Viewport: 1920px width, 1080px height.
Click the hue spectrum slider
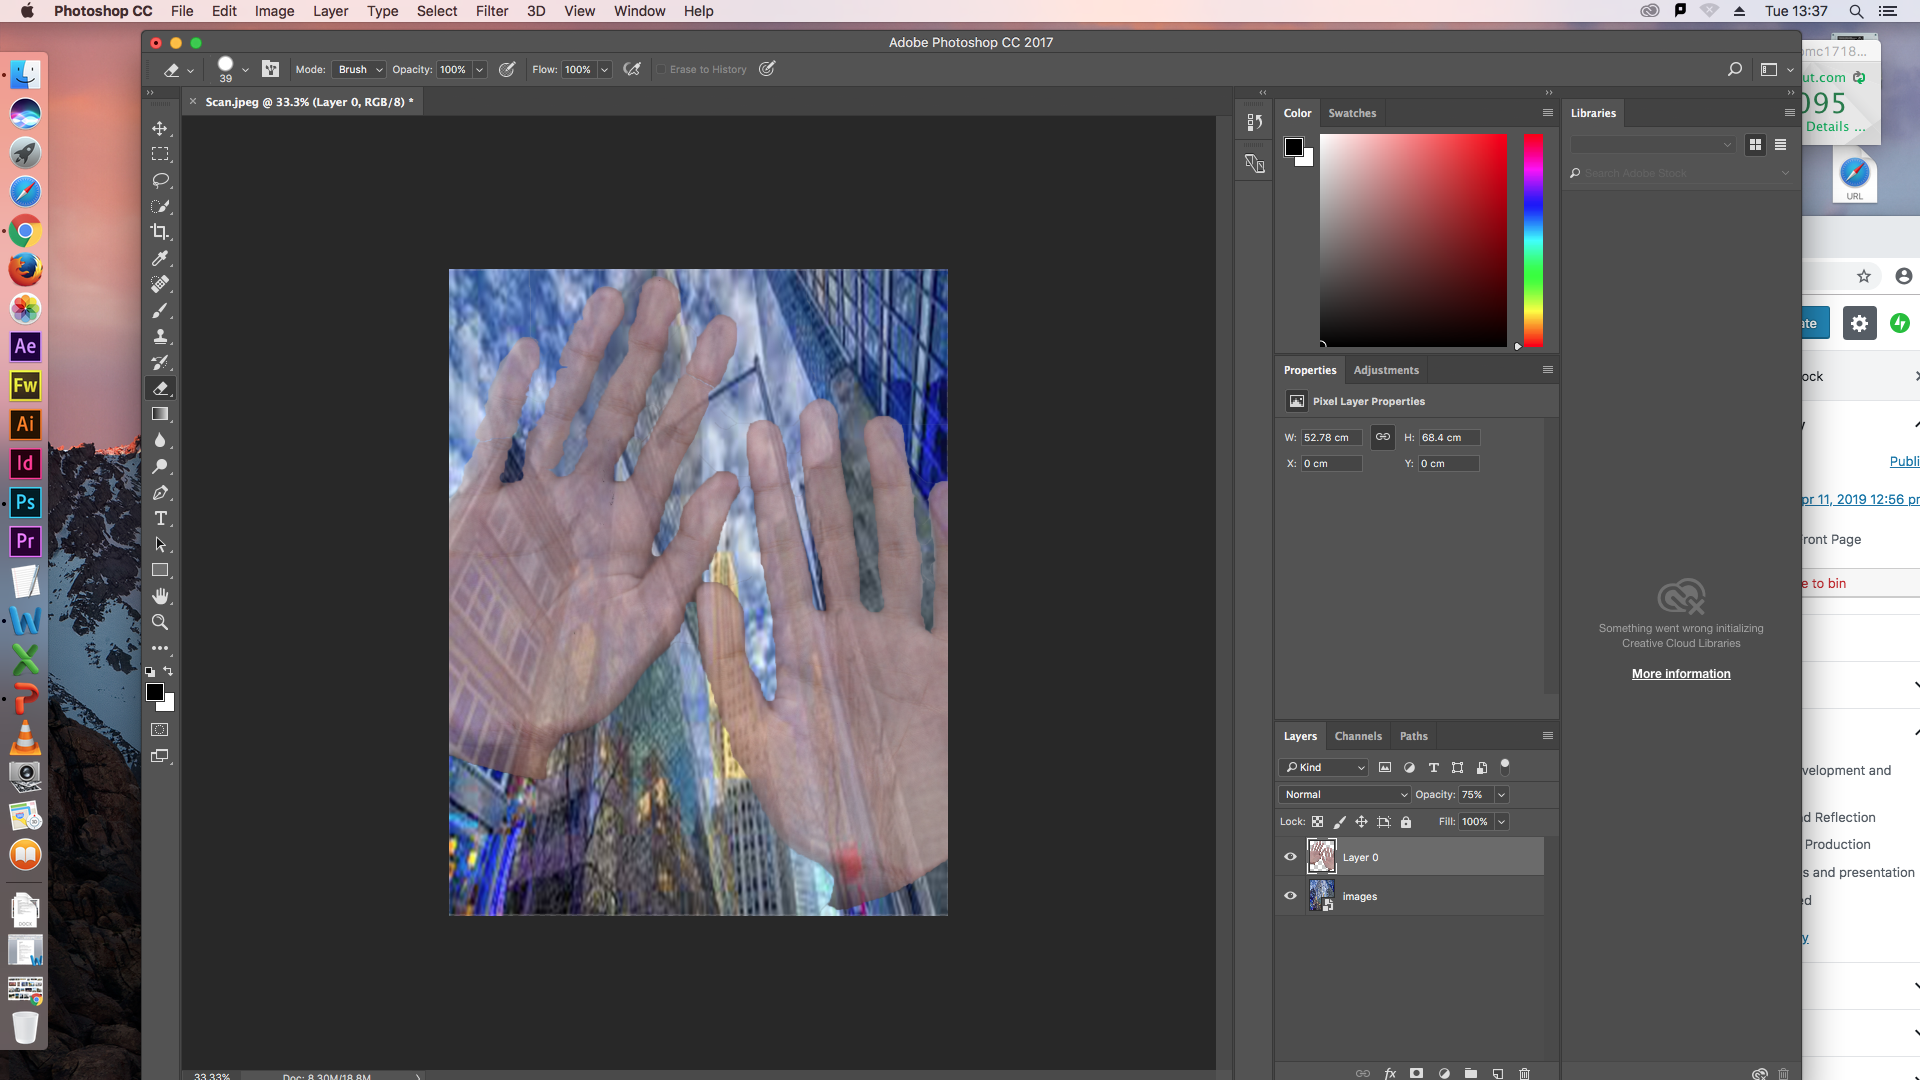pos(1532,240)
